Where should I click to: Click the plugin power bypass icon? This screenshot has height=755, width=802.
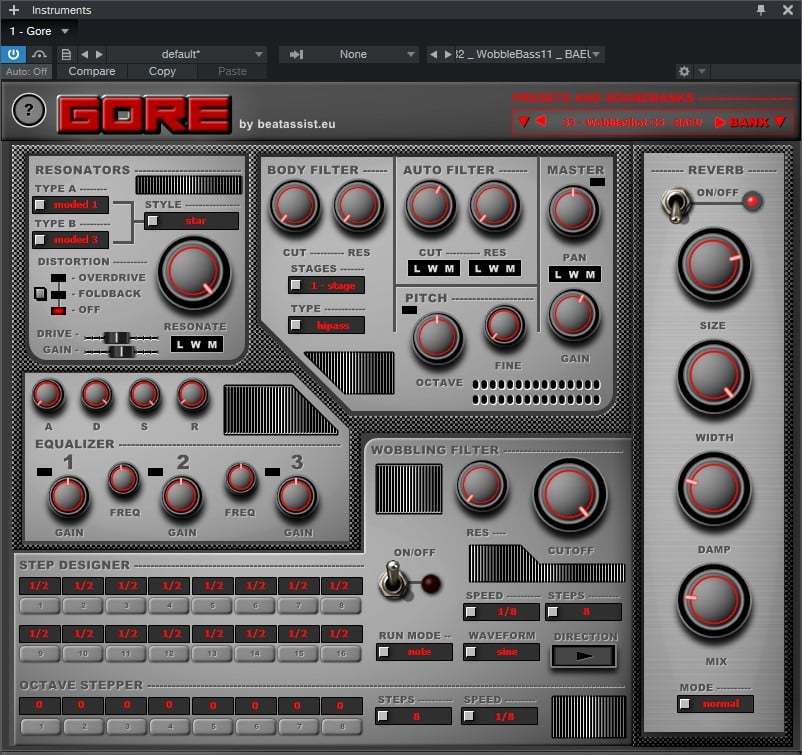point(14,54)
